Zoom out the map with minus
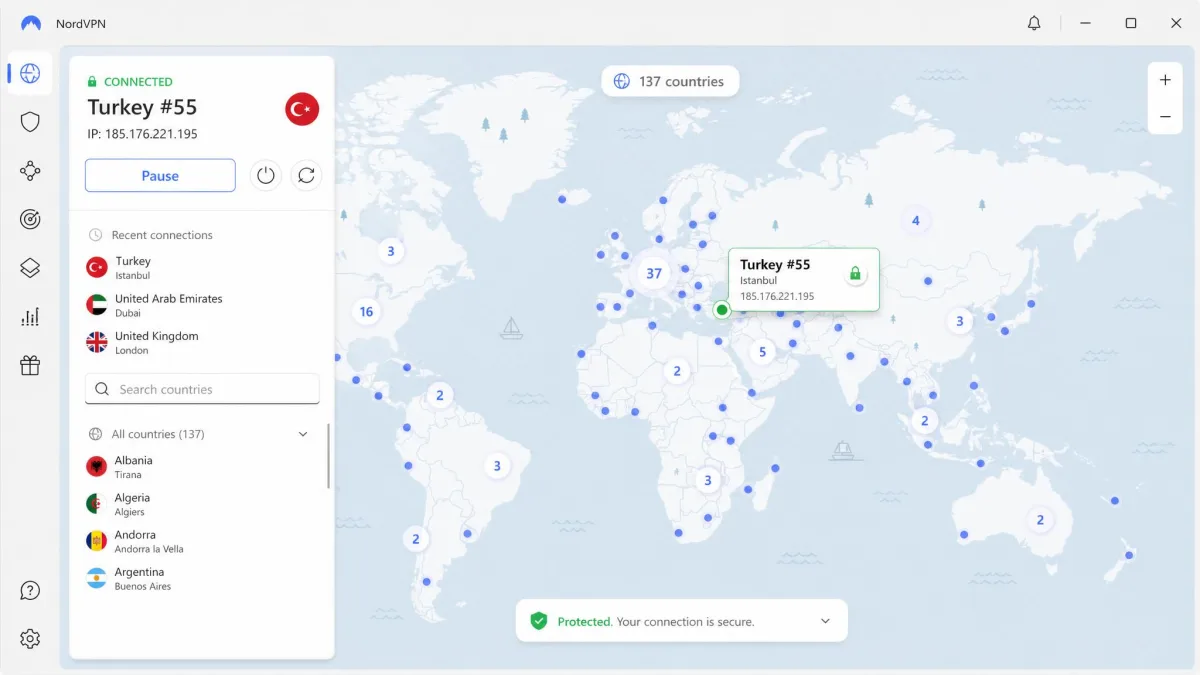The width and height of the screenshot is (1200, 675). (1165, 117)
